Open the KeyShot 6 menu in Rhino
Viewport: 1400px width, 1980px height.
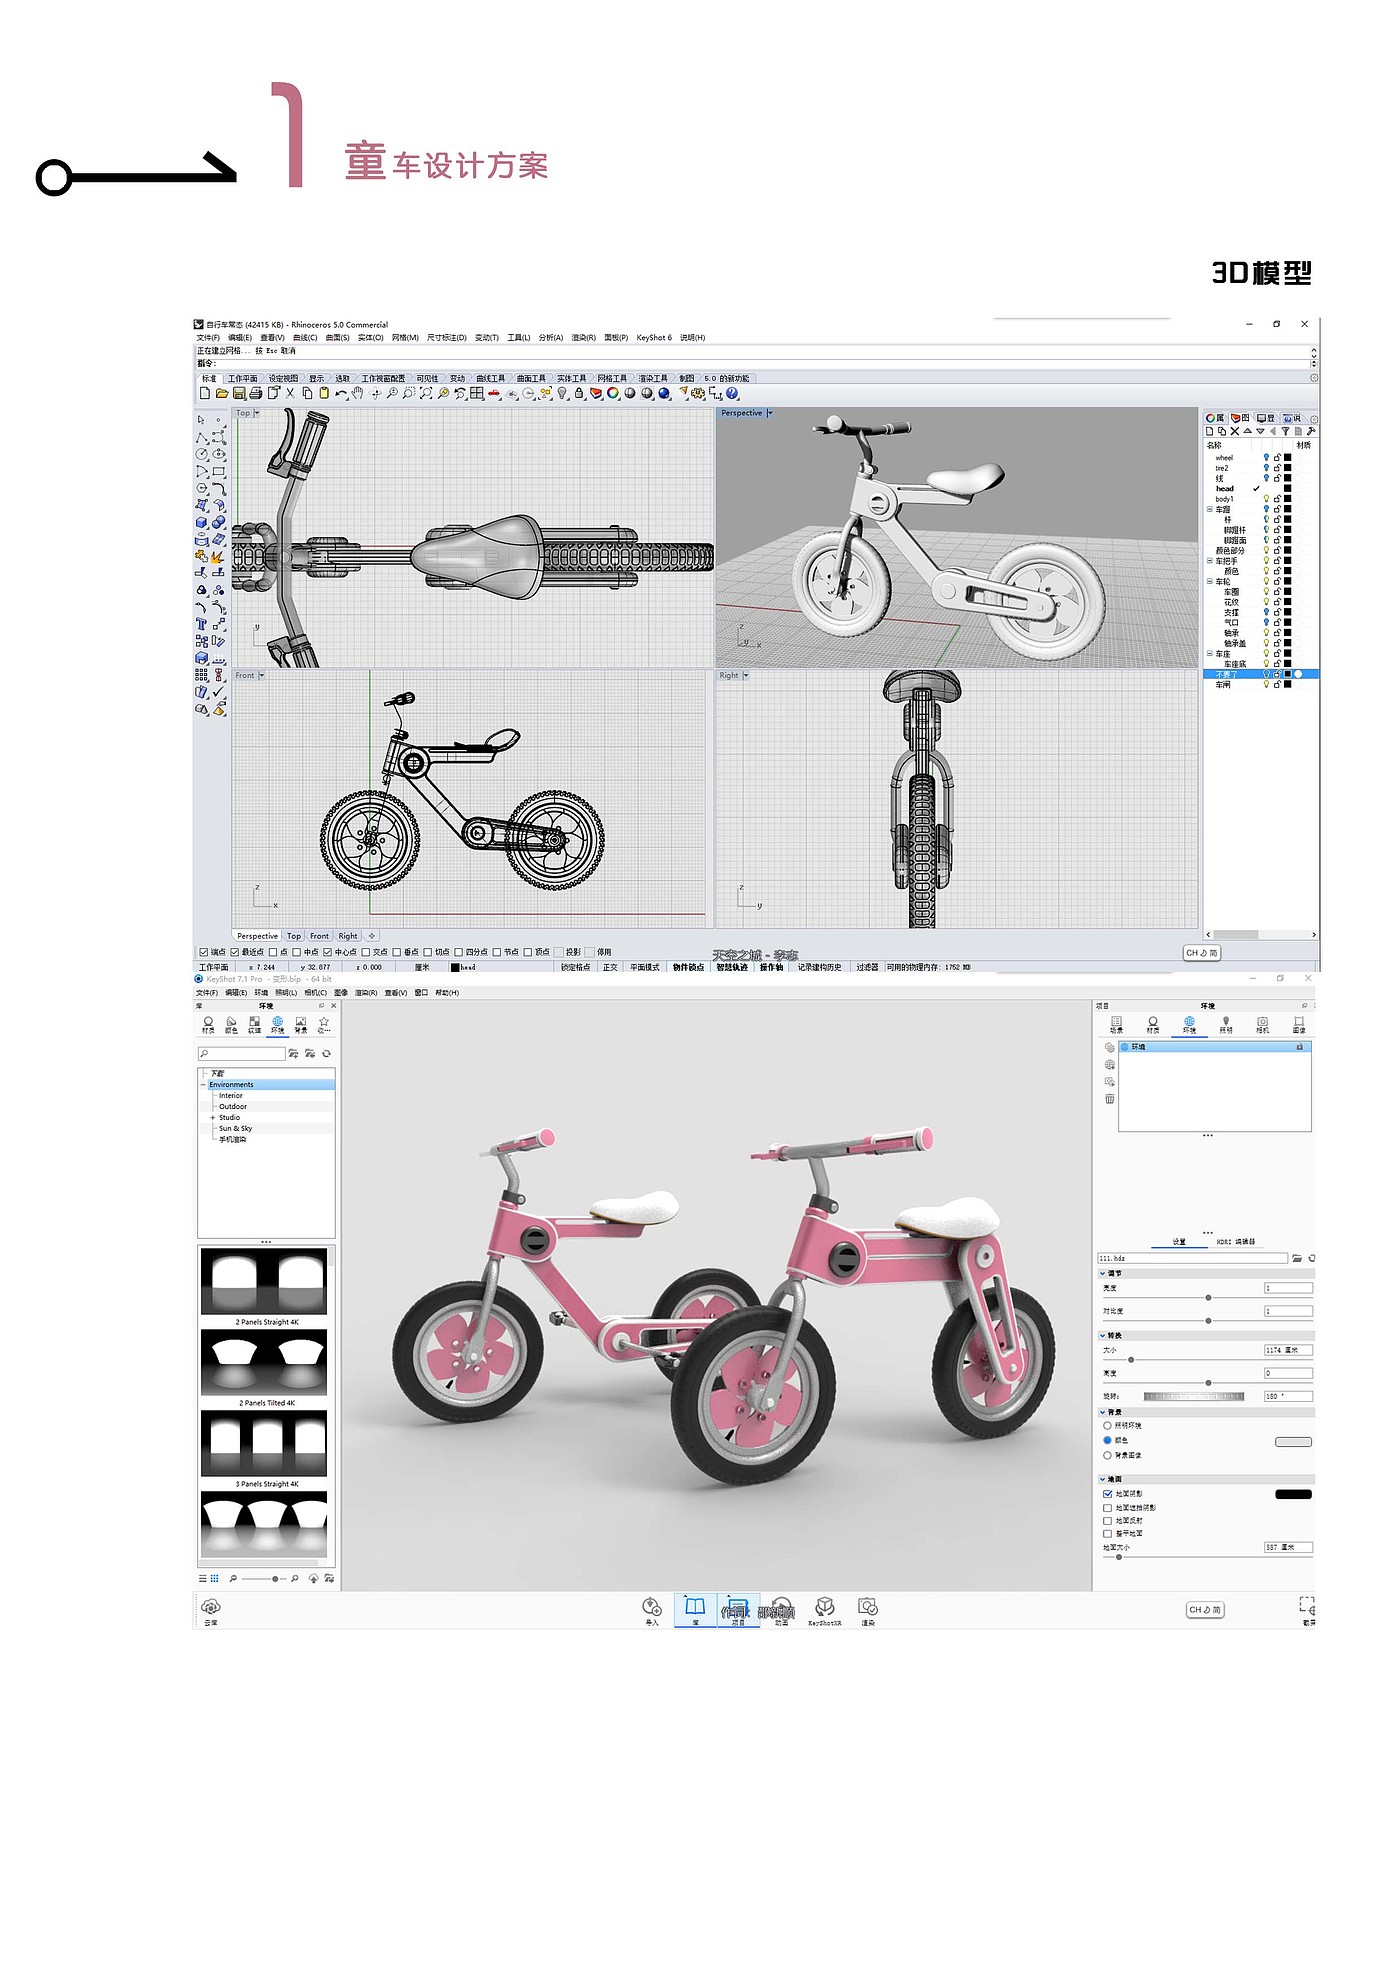point(654,338)
